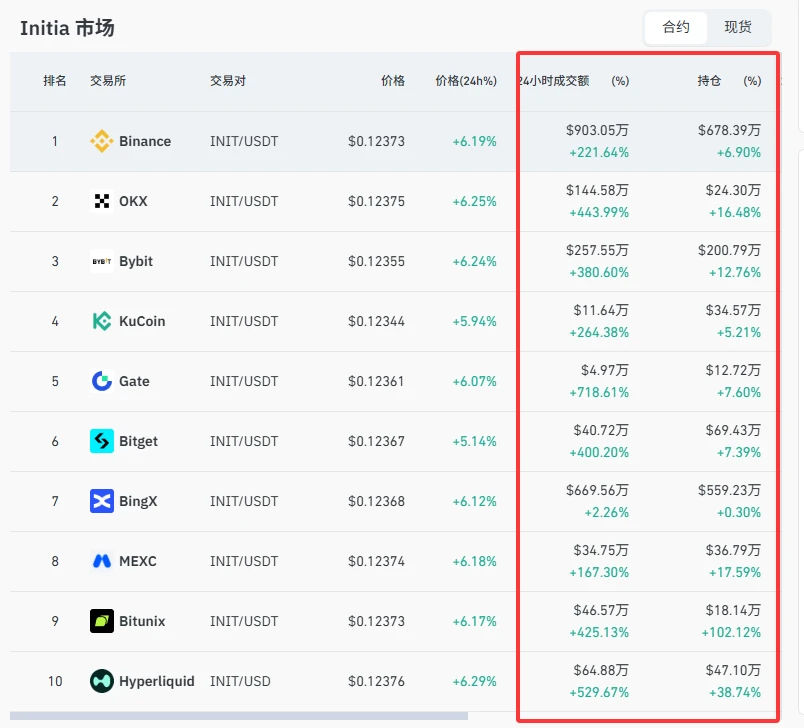
Task: Sort by the 排名 column header
Action: point(55,80)
